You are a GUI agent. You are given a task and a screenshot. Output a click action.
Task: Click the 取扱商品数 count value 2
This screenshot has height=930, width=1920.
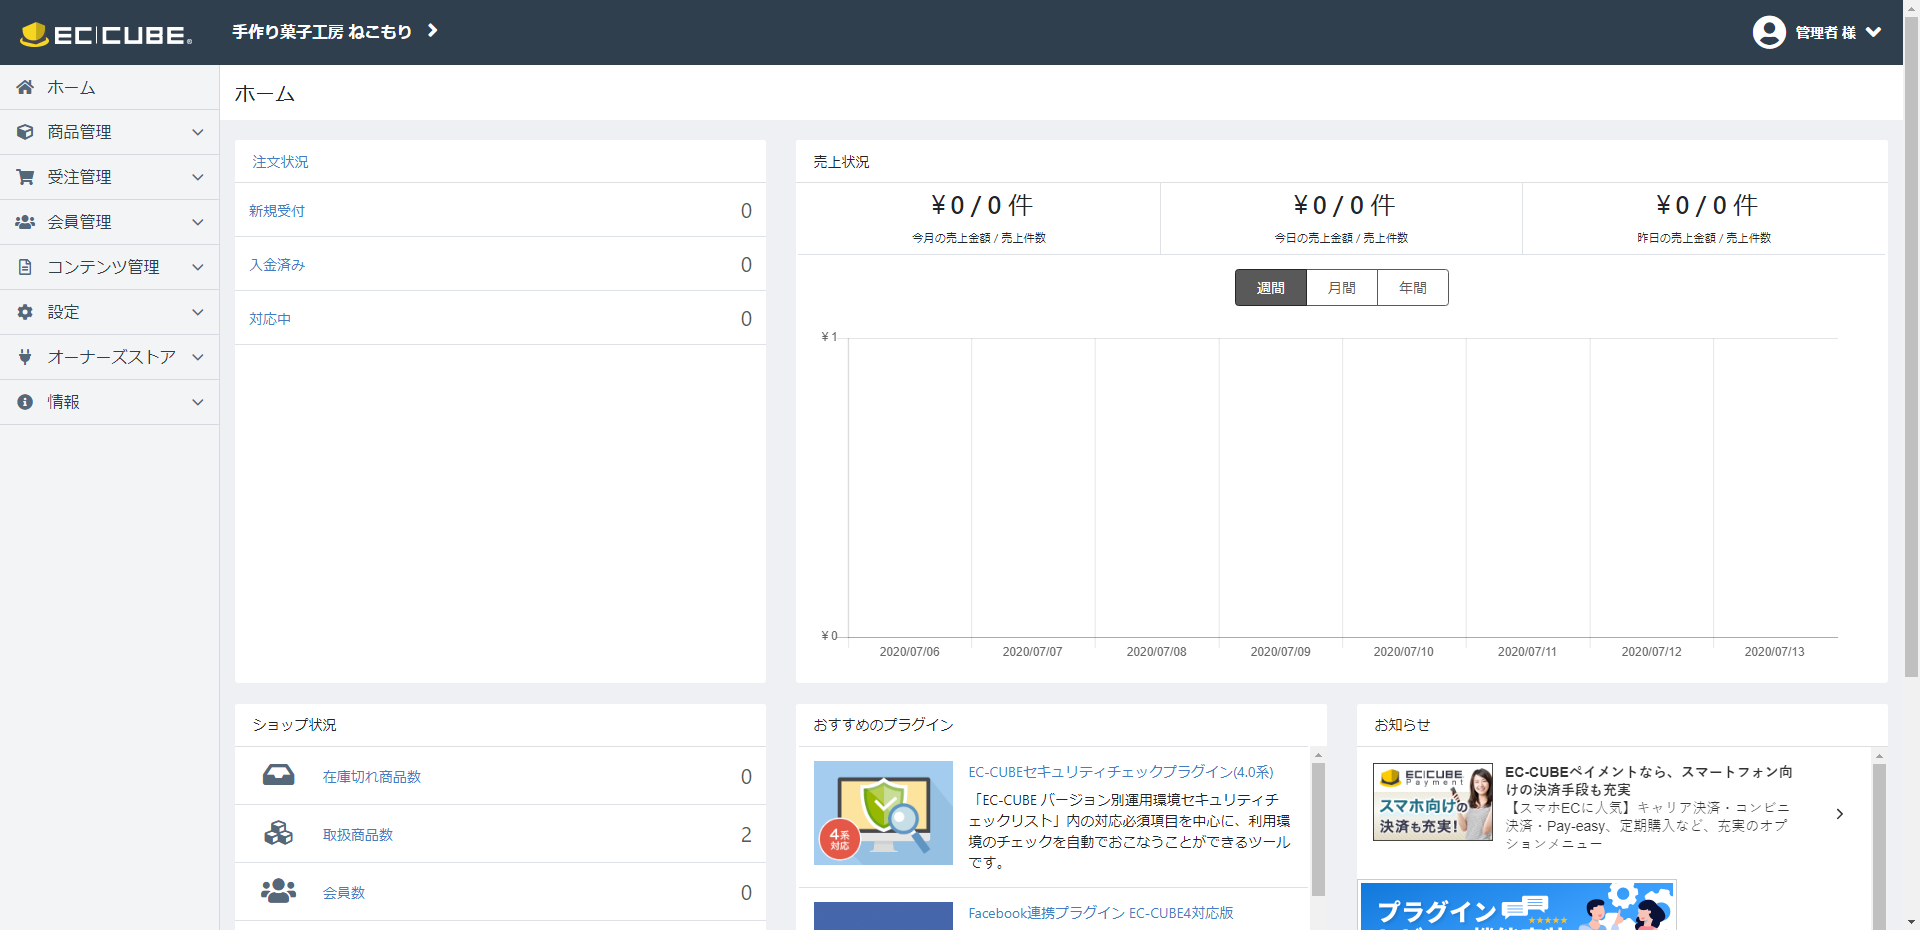[746, 835]
